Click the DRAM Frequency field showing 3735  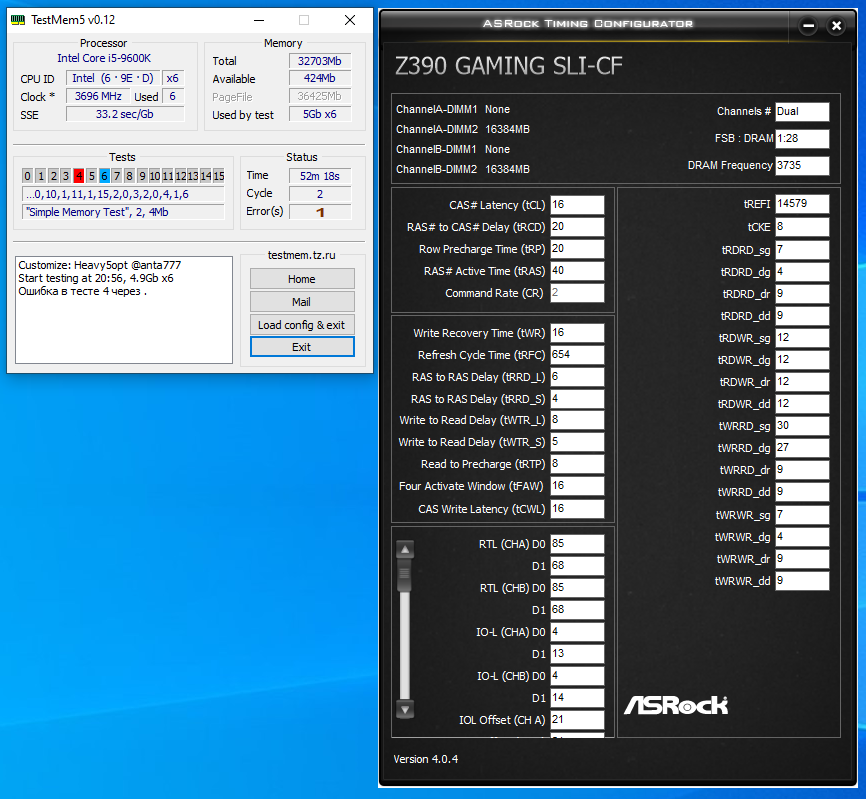click(x=802, y=166)
